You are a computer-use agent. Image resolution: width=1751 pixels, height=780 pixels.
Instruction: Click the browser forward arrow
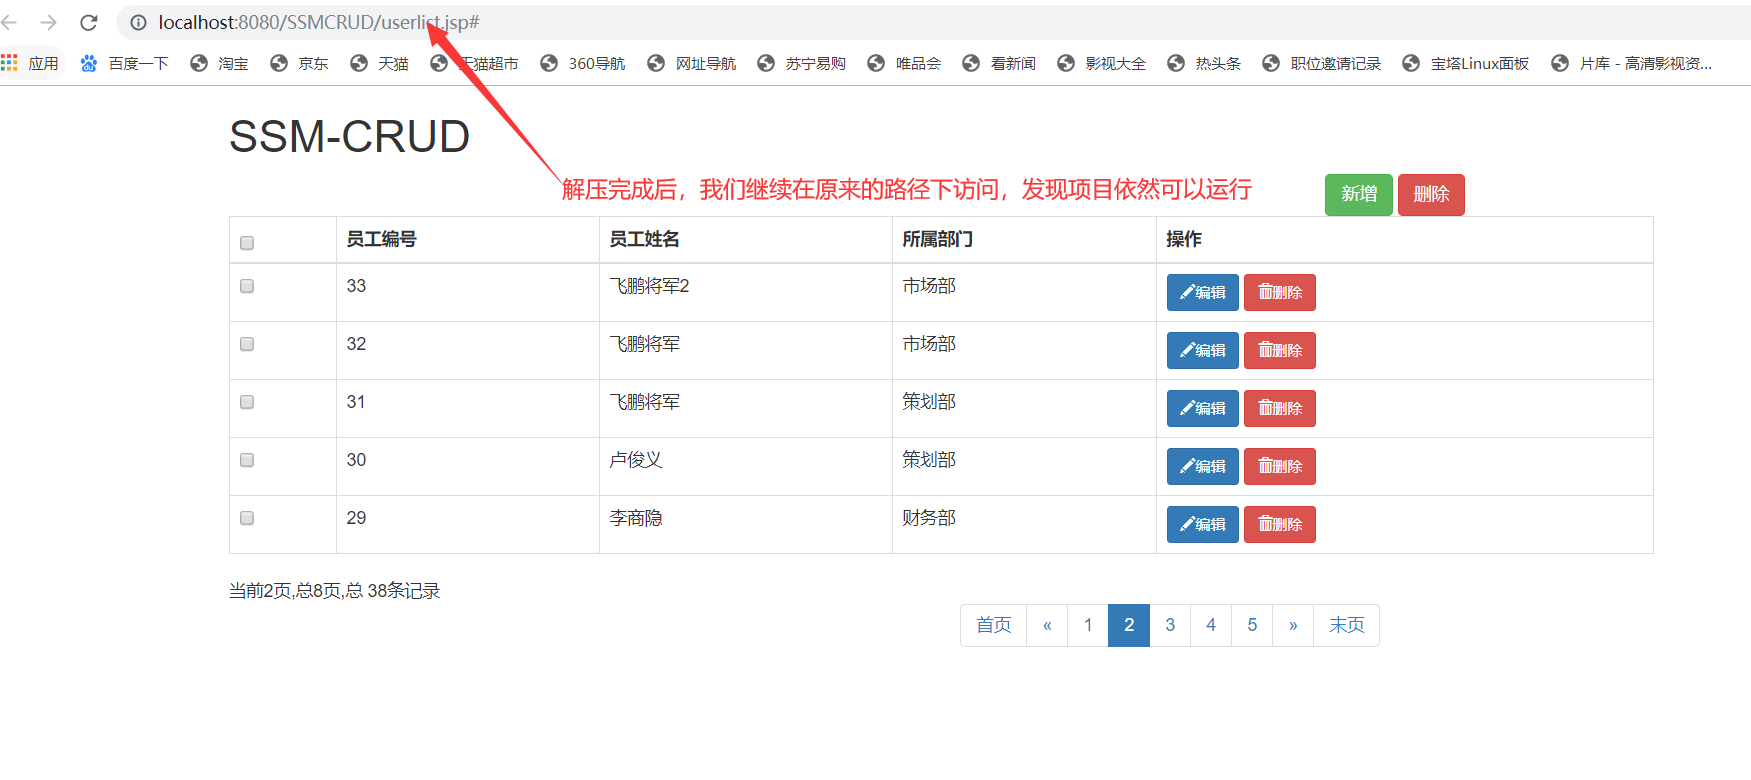click(48, 22)
